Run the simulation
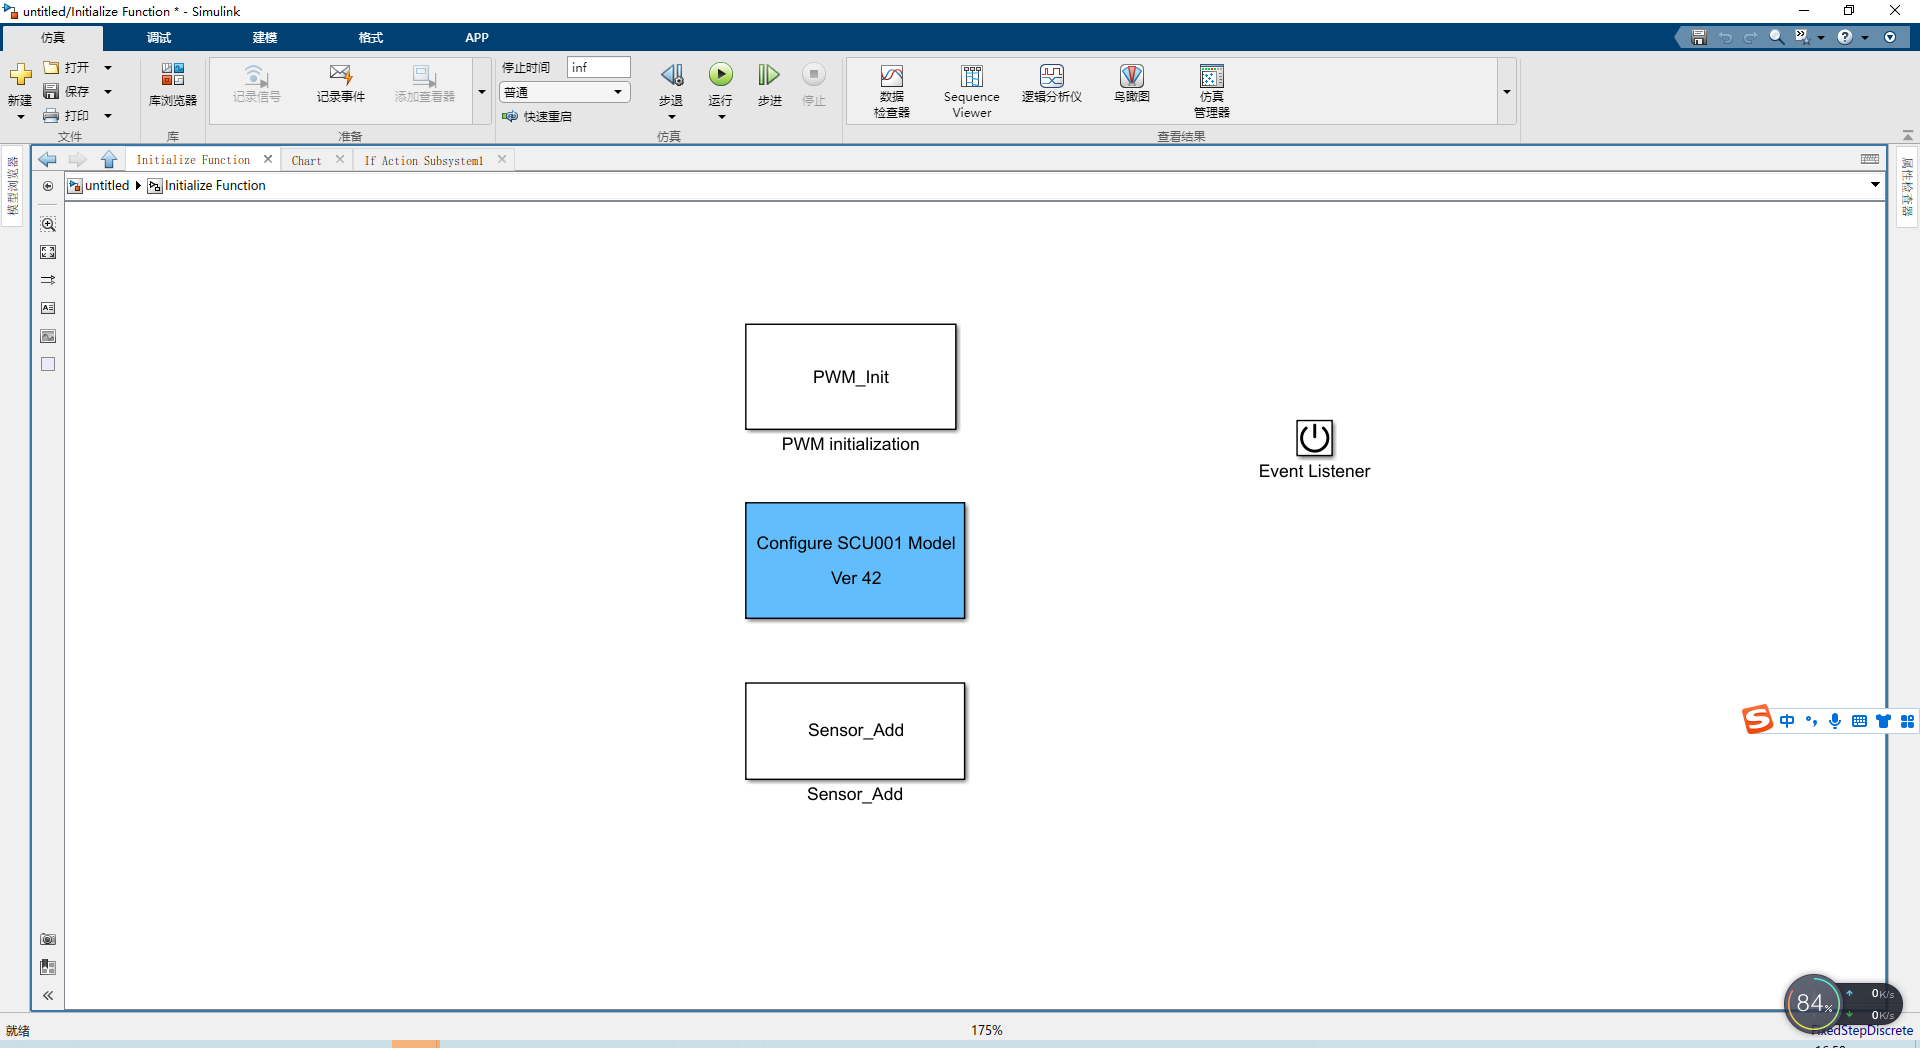Image resolution: width=1920 pixels, height=1048 pixels. [x=721, y=75]
